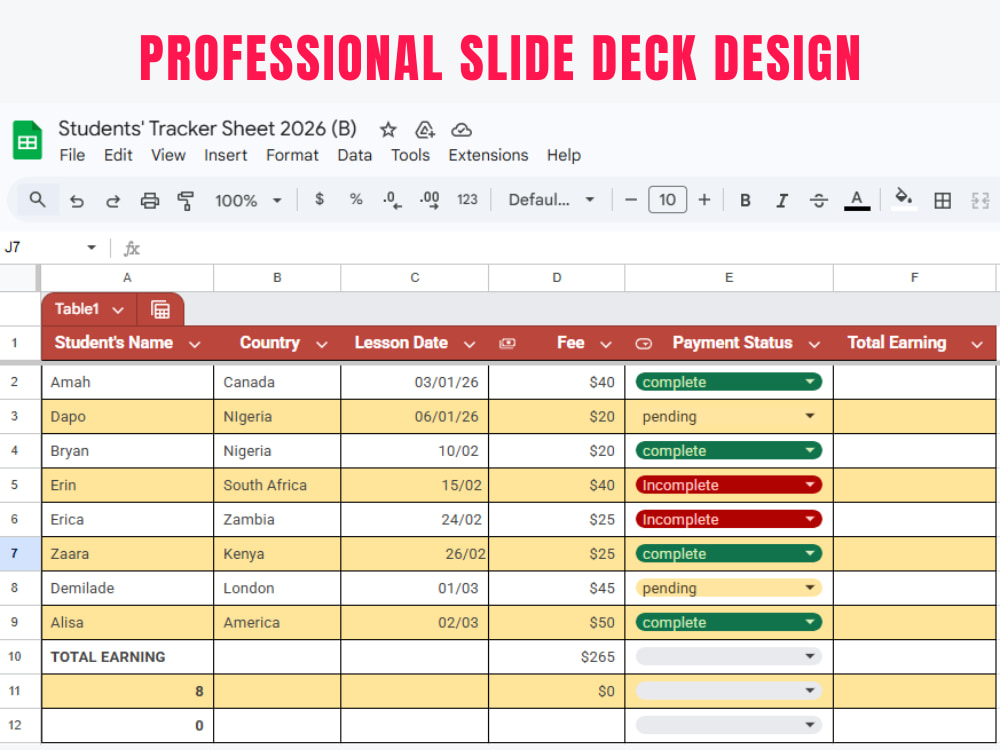Check the cloud save status icon
This screenshot has height=750, width=1000.
click(x=461, y=130)
